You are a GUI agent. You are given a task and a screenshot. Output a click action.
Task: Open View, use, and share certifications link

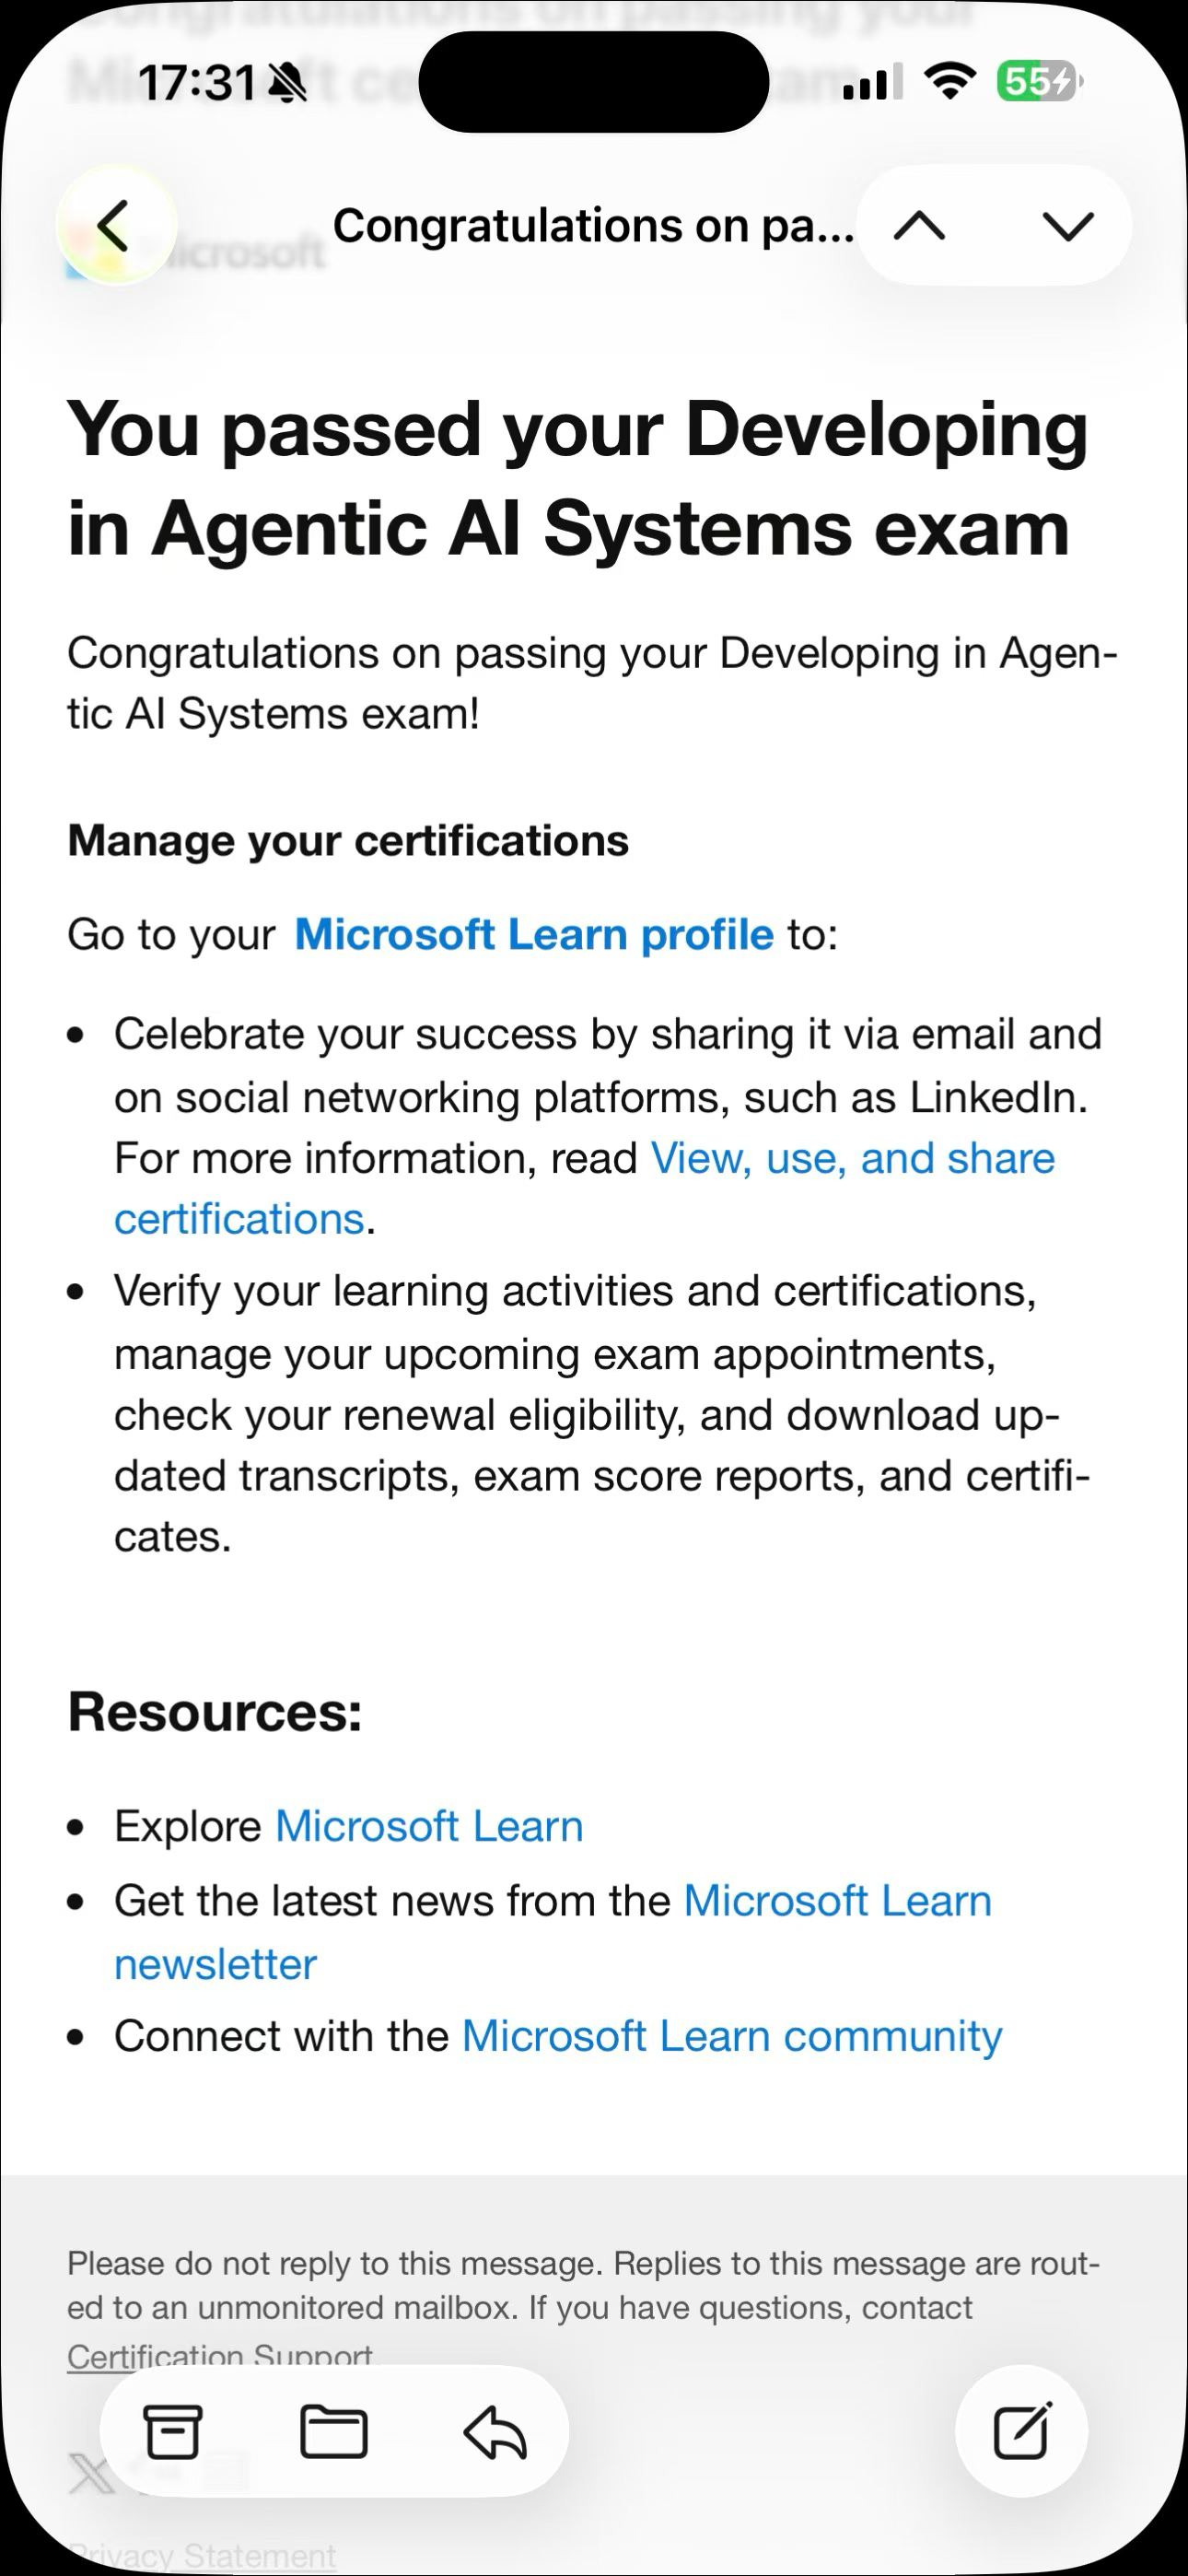click(585, 1189)
